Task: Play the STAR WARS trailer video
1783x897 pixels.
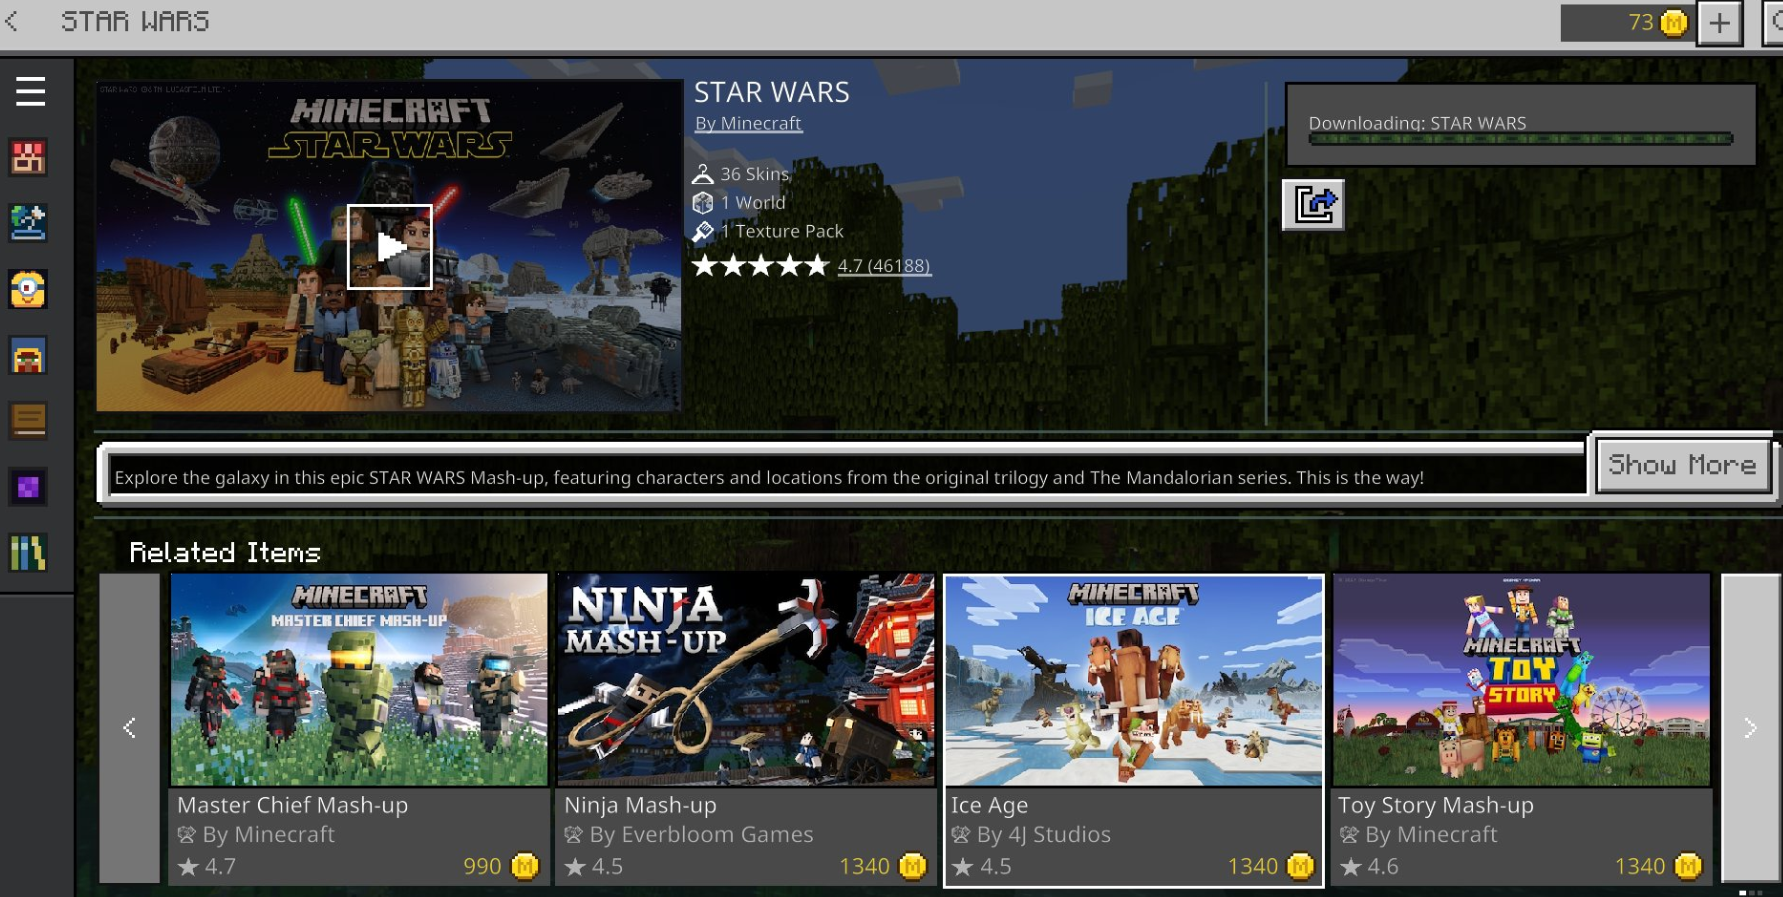Action: click(390, 247)
